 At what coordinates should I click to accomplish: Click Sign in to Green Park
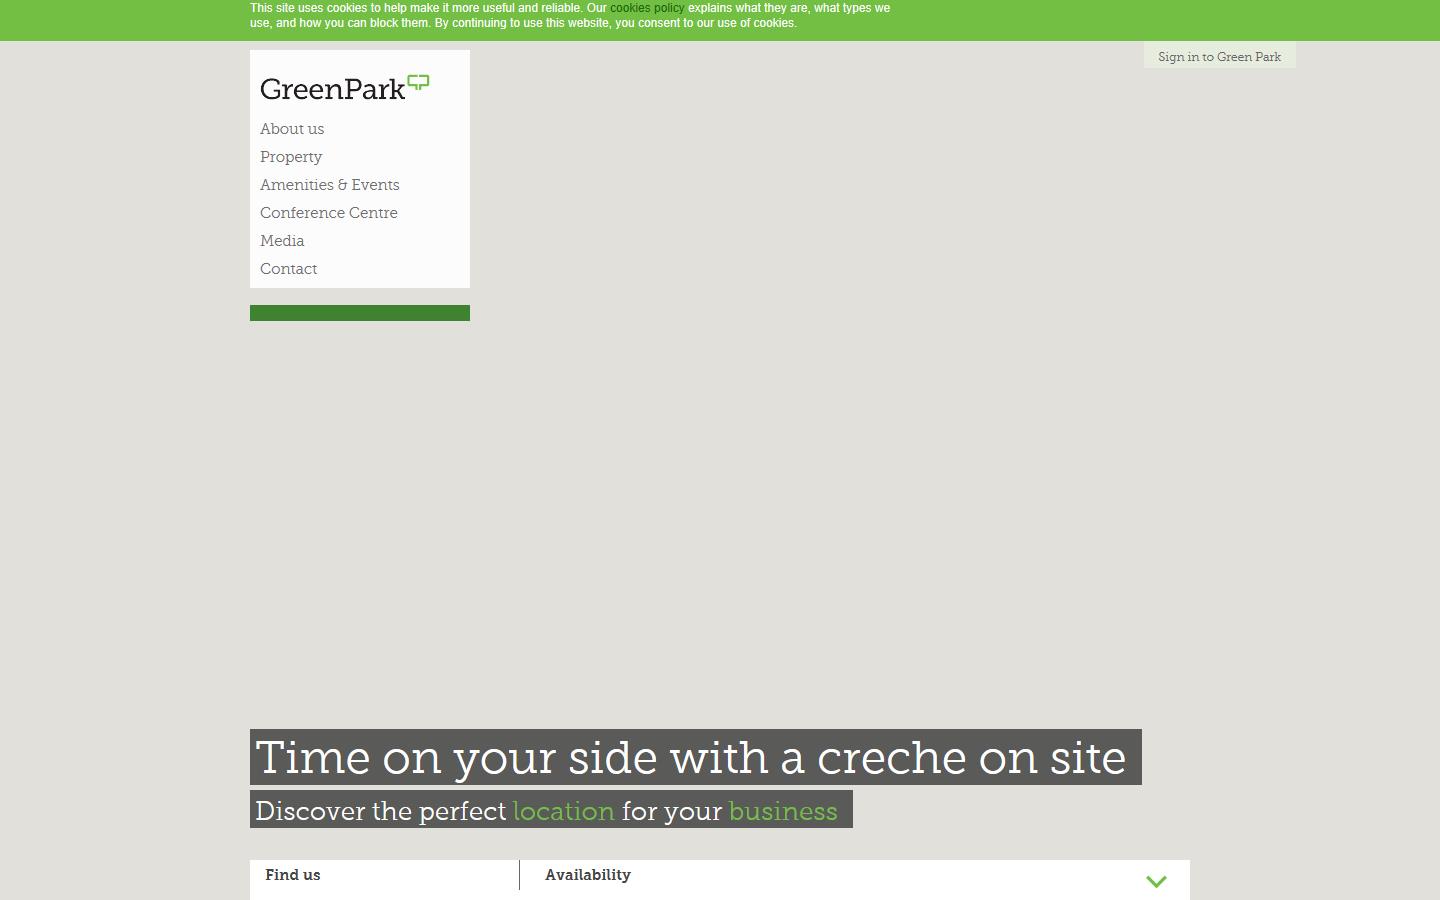(x=1219, y=57)
